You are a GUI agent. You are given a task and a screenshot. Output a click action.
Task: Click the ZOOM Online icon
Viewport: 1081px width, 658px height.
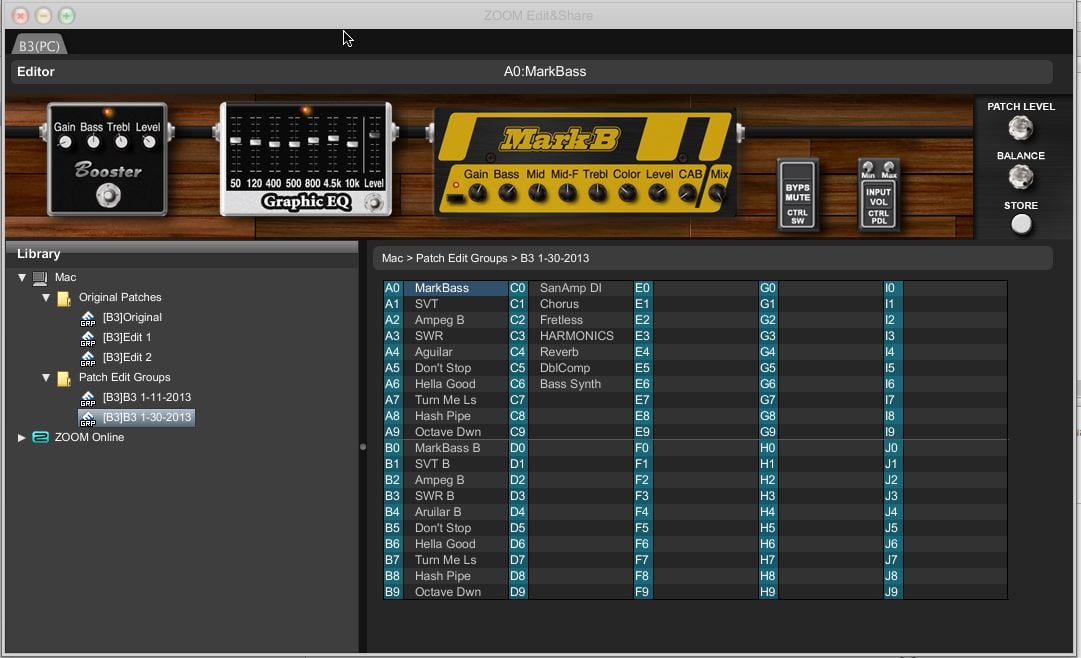[41, 437]
